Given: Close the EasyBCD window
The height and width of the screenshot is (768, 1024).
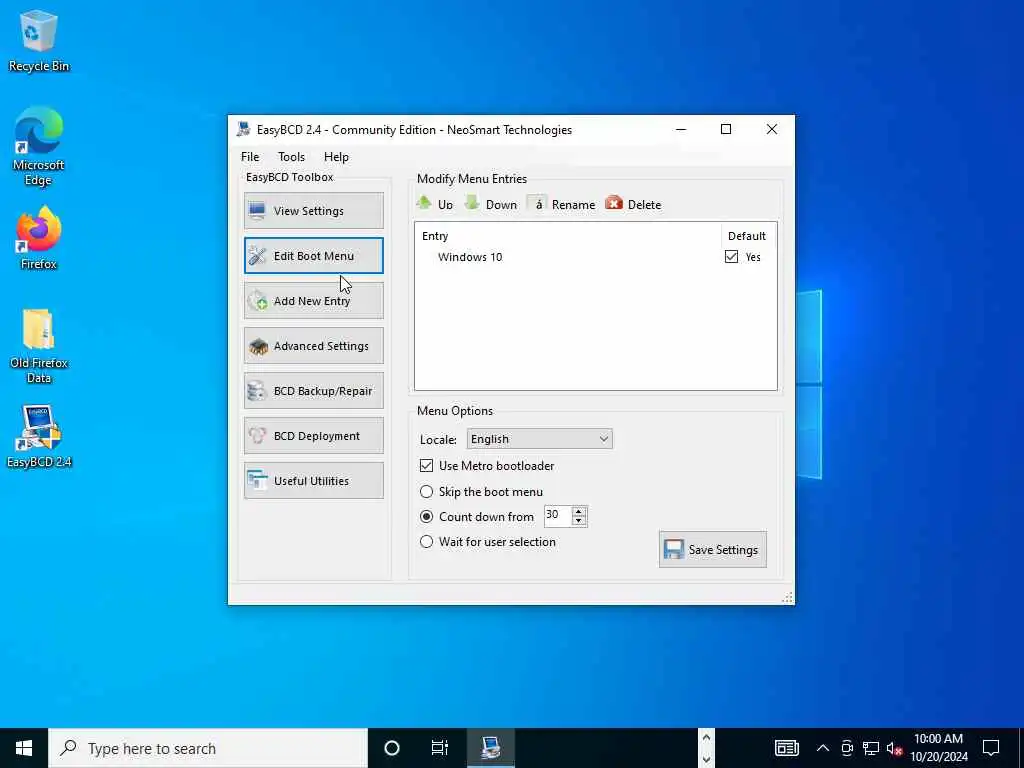Looking at the screenshot, I should [x=771, y=129].
